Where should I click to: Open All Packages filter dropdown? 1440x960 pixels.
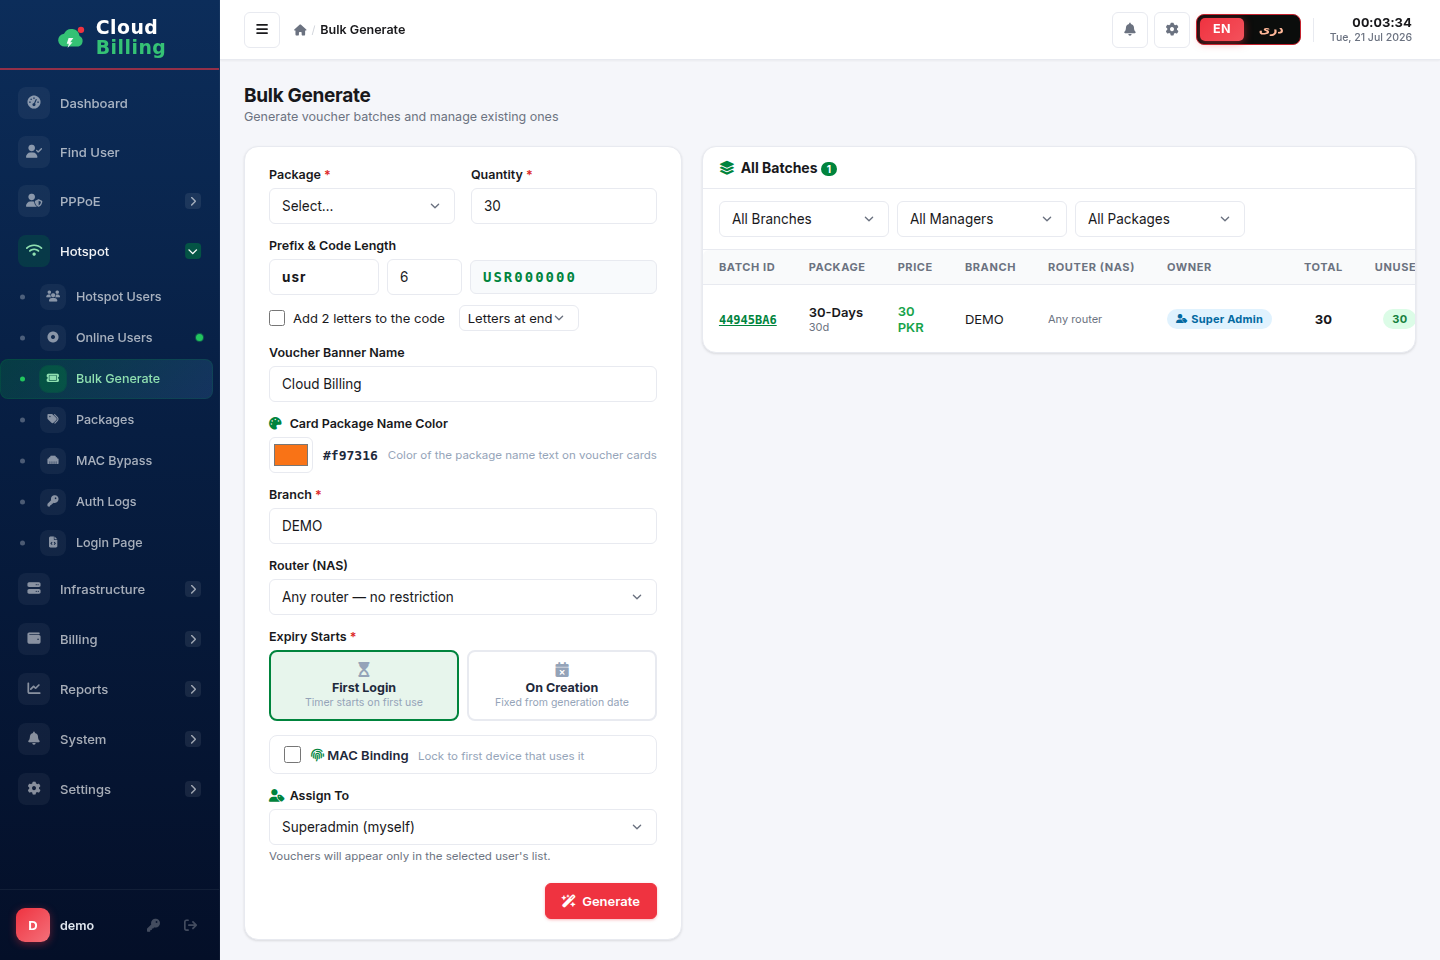(1160, 219)
